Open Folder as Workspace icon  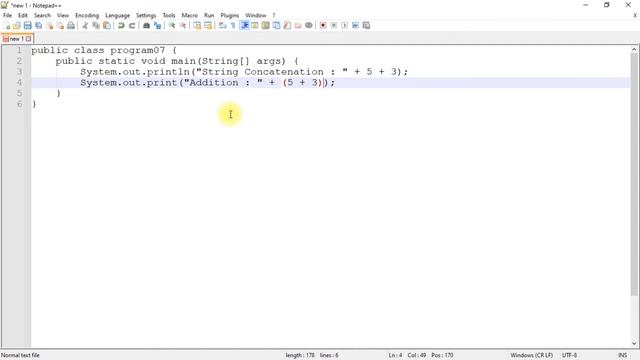[x=298, y=26]
